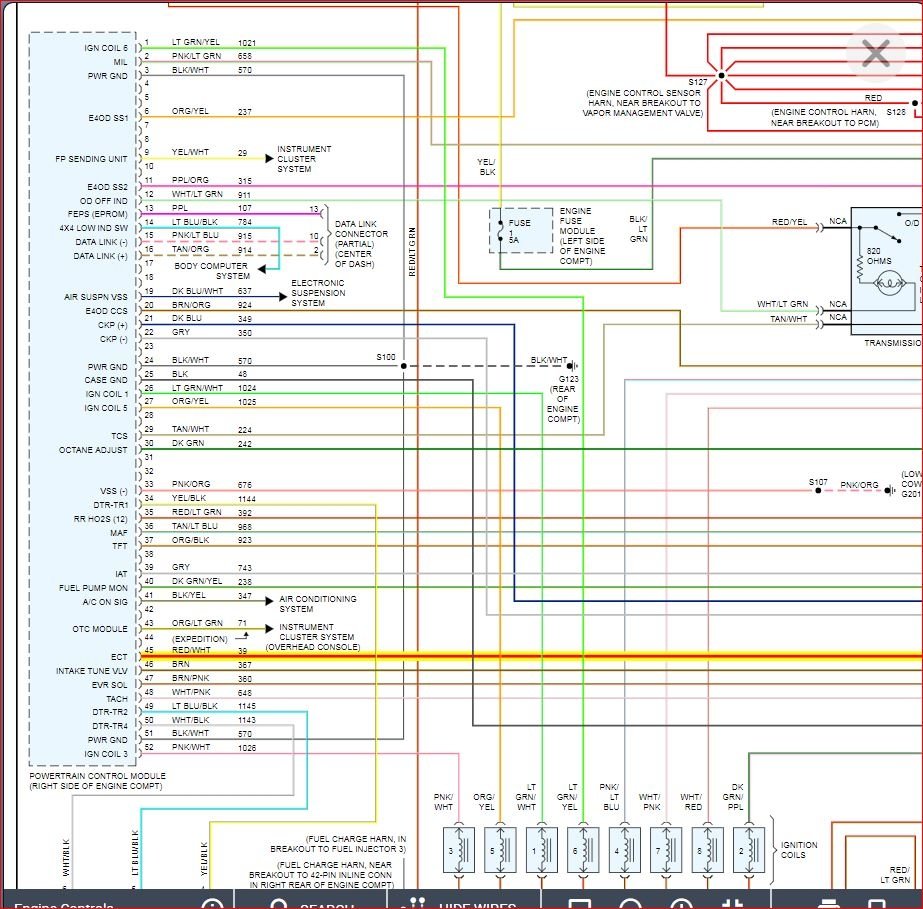Select the LT BLU/BLK 1145 wire label

click(x=214, y=706)
